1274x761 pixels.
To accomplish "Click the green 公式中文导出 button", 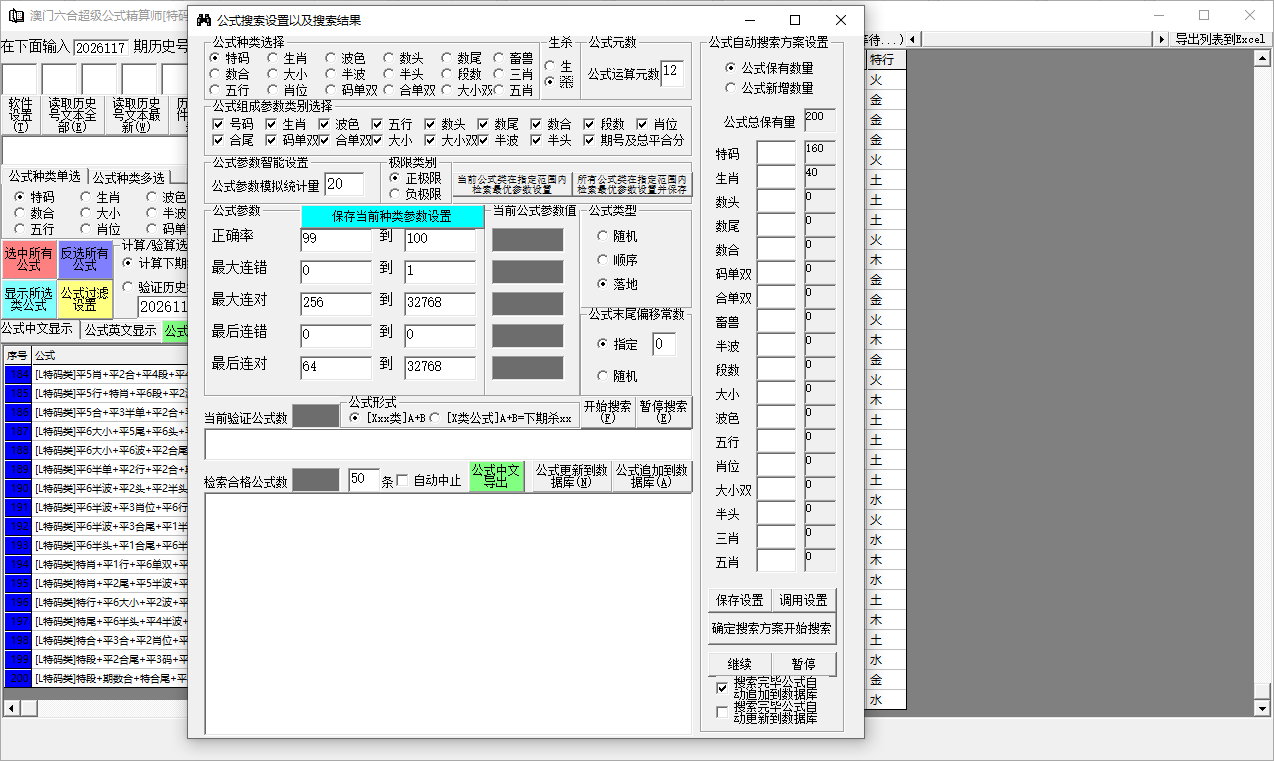I will pyautogui.click(x=496, y=477).
